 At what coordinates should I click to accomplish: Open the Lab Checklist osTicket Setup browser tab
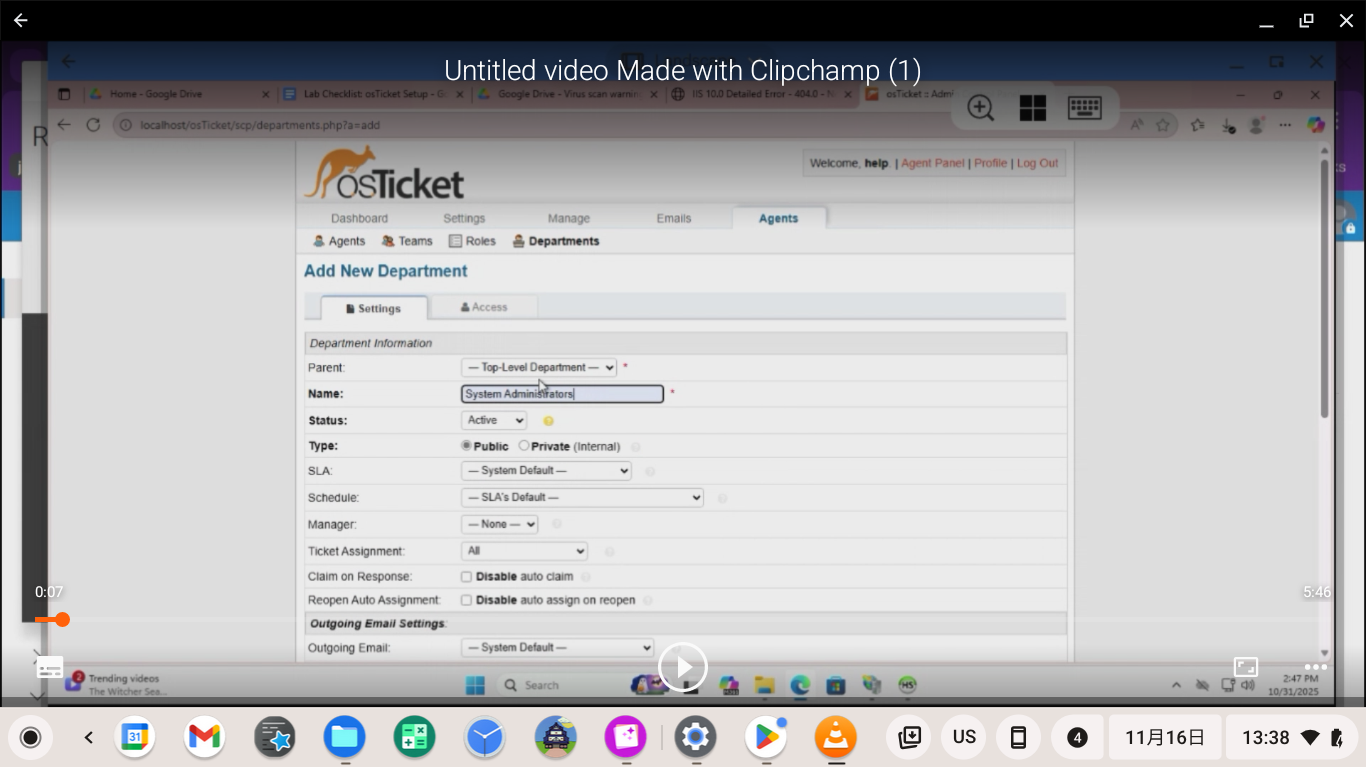pyautogui.click(x=373, y=94)
